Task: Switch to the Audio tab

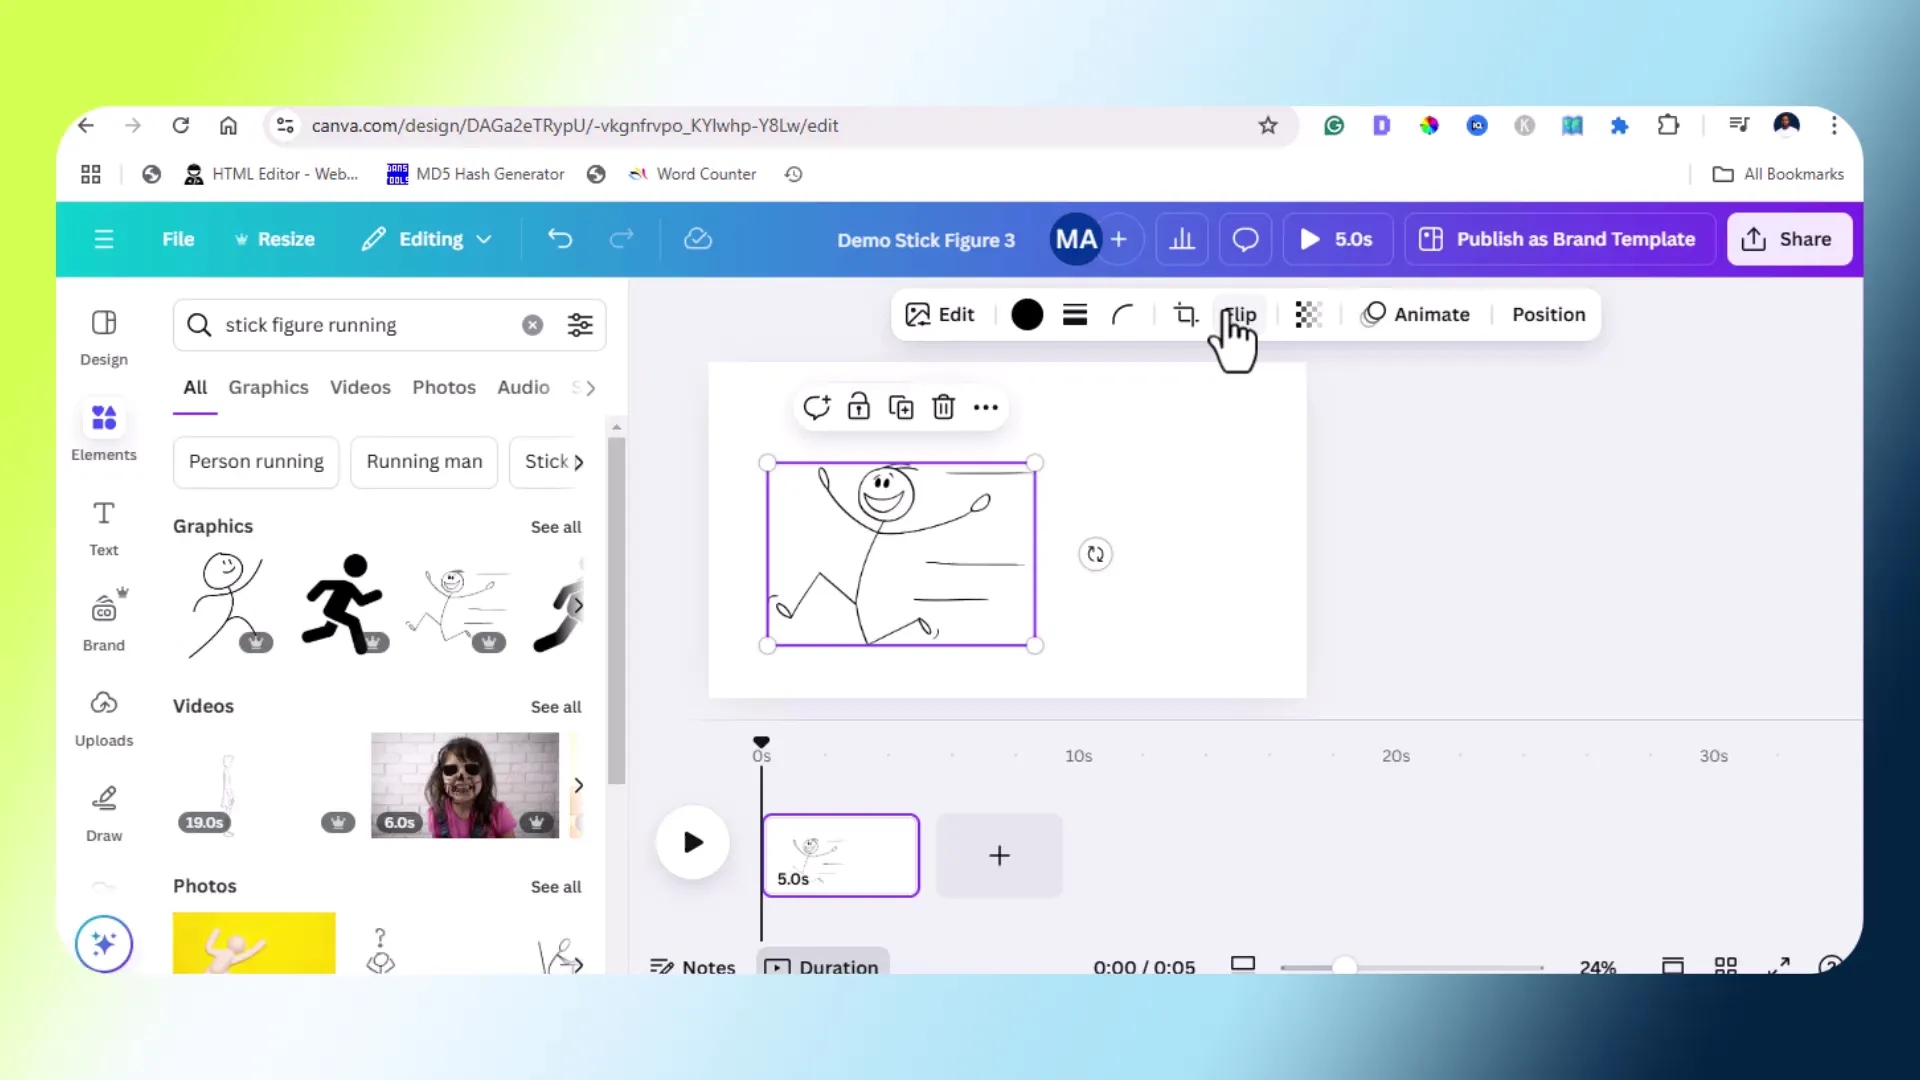Action: coord(523,388)
